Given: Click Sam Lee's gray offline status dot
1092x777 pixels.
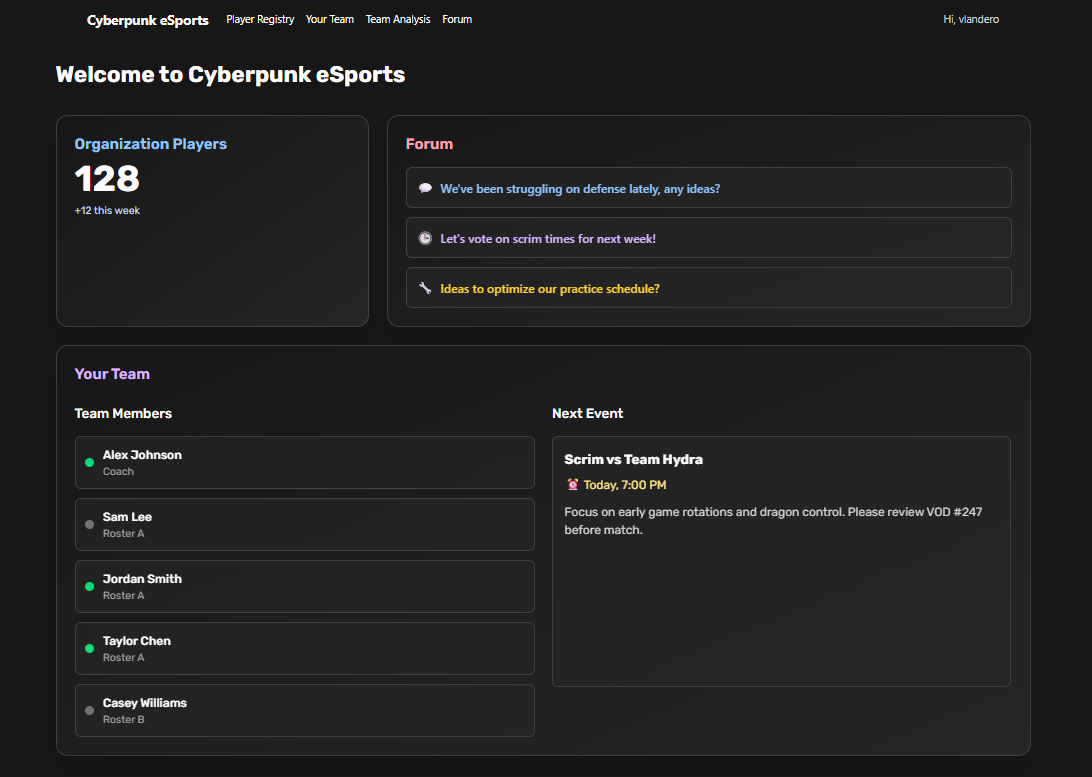Looking at the screenshot, I should coord(90,525).
